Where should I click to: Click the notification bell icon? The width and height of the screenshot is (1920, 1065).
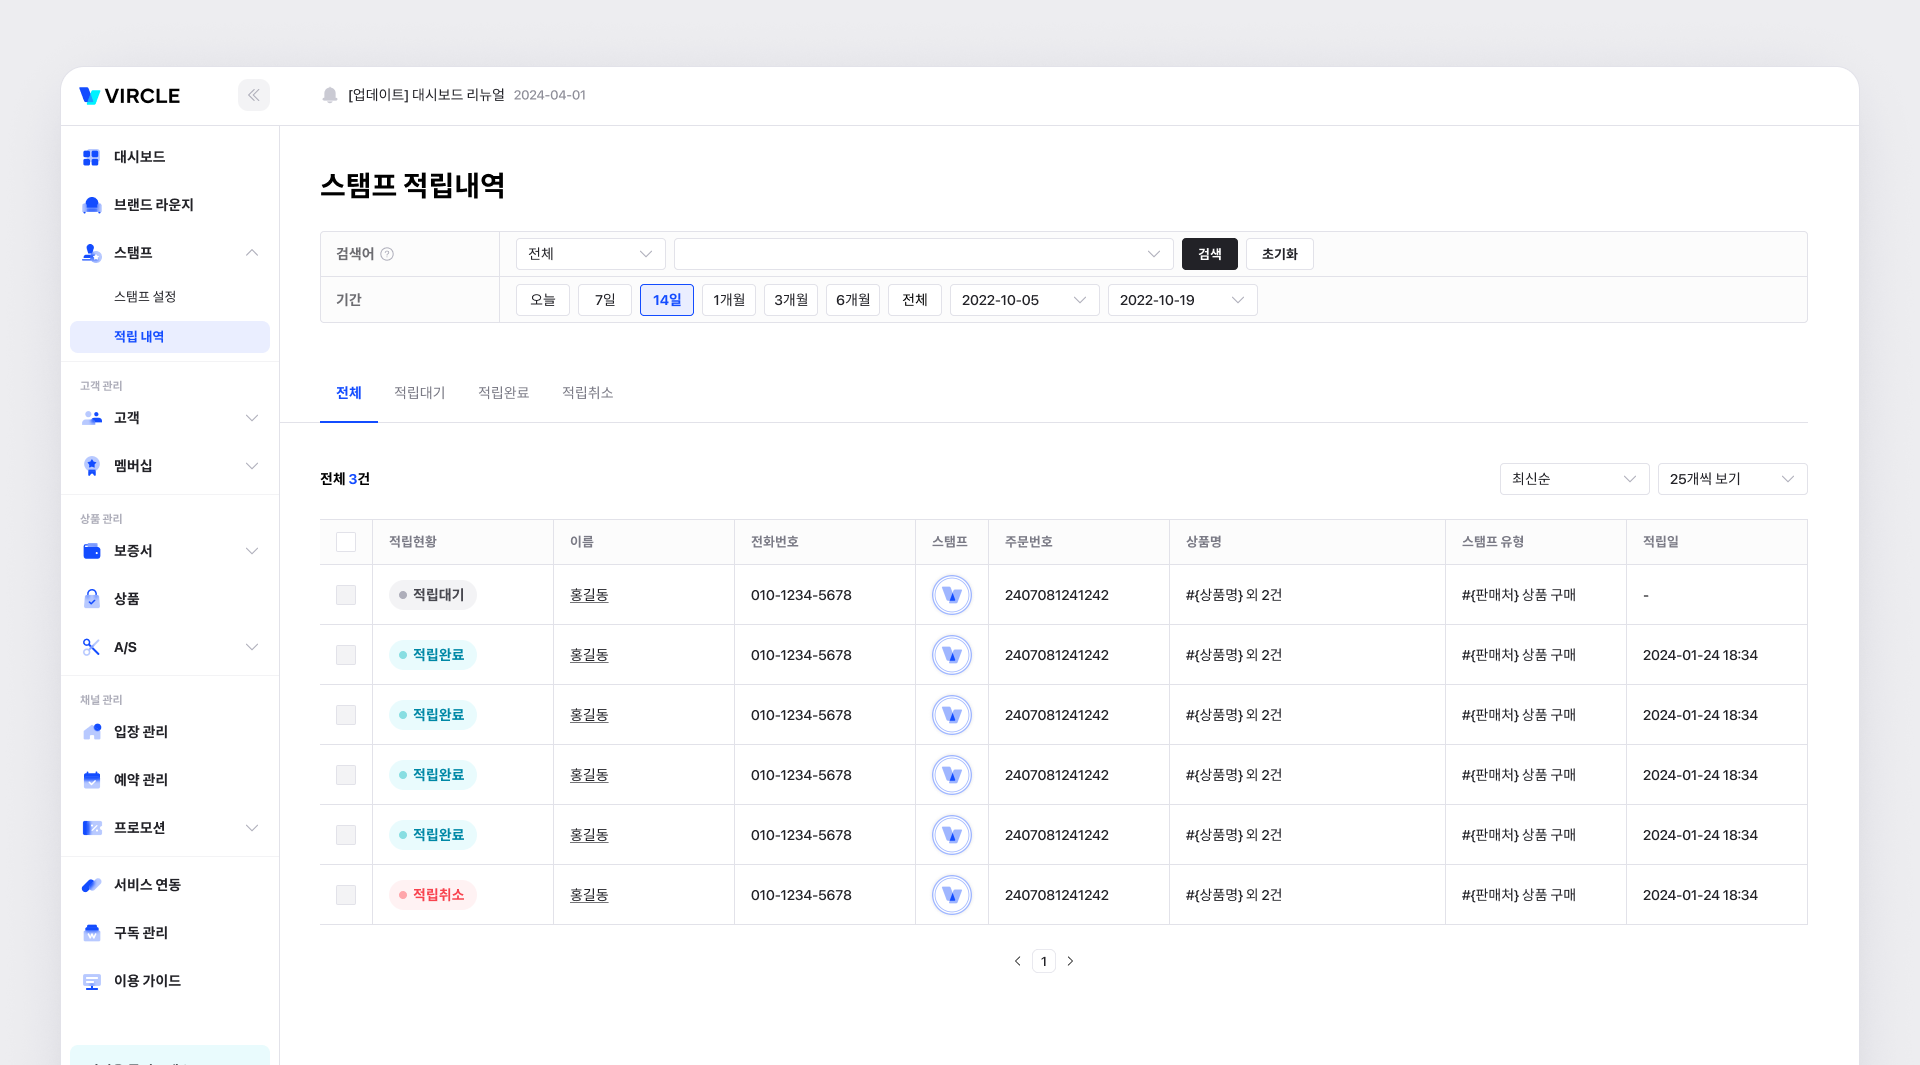[330, 95]
